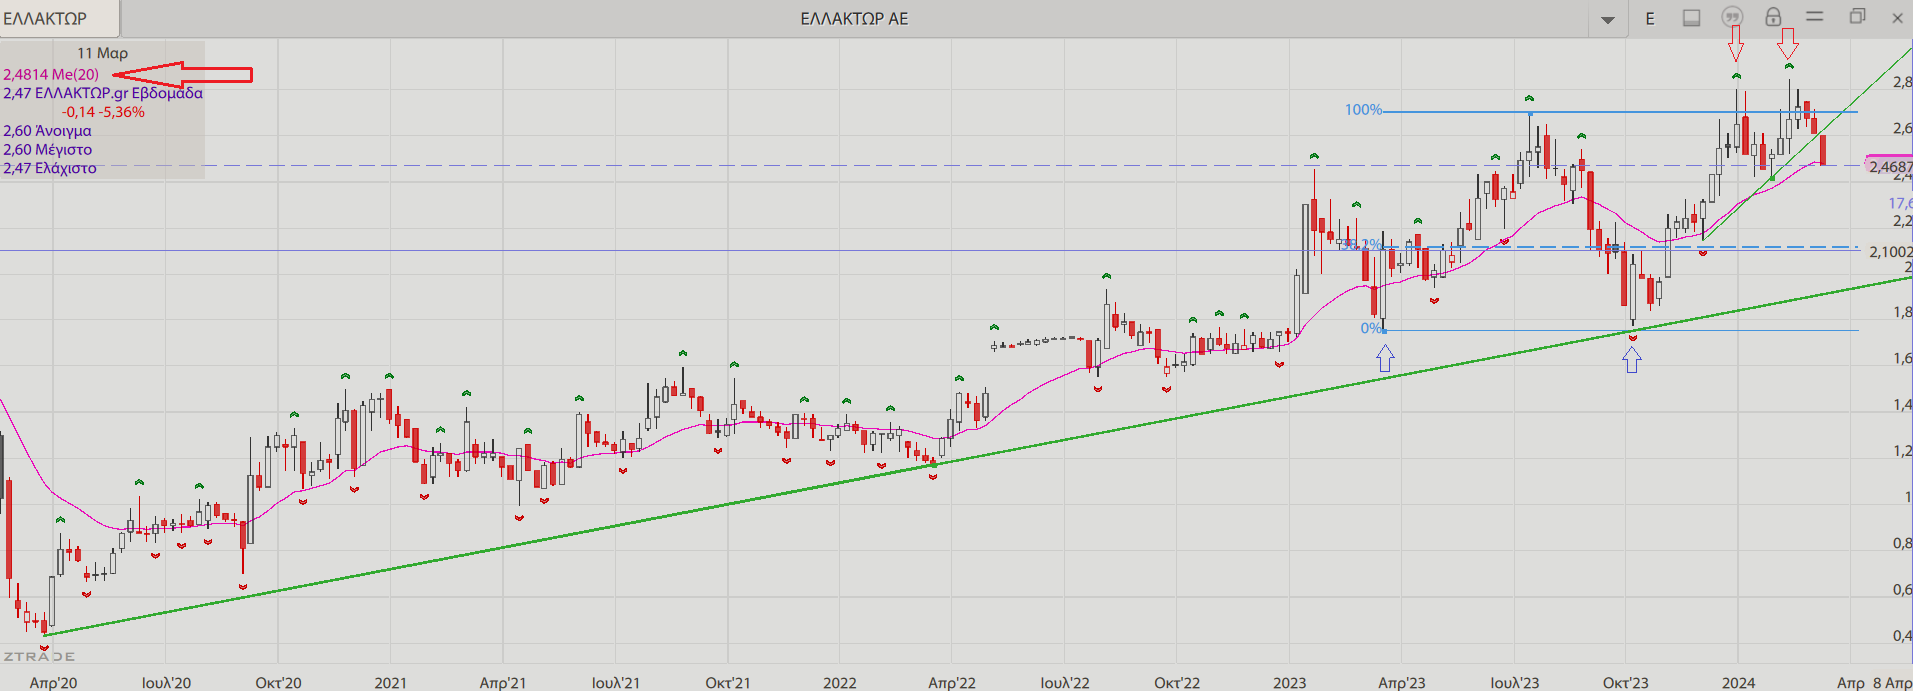Click the Οκτ'21 time axis label
1913x691 pixels.
pyautogui.click(x=728, y=682)
